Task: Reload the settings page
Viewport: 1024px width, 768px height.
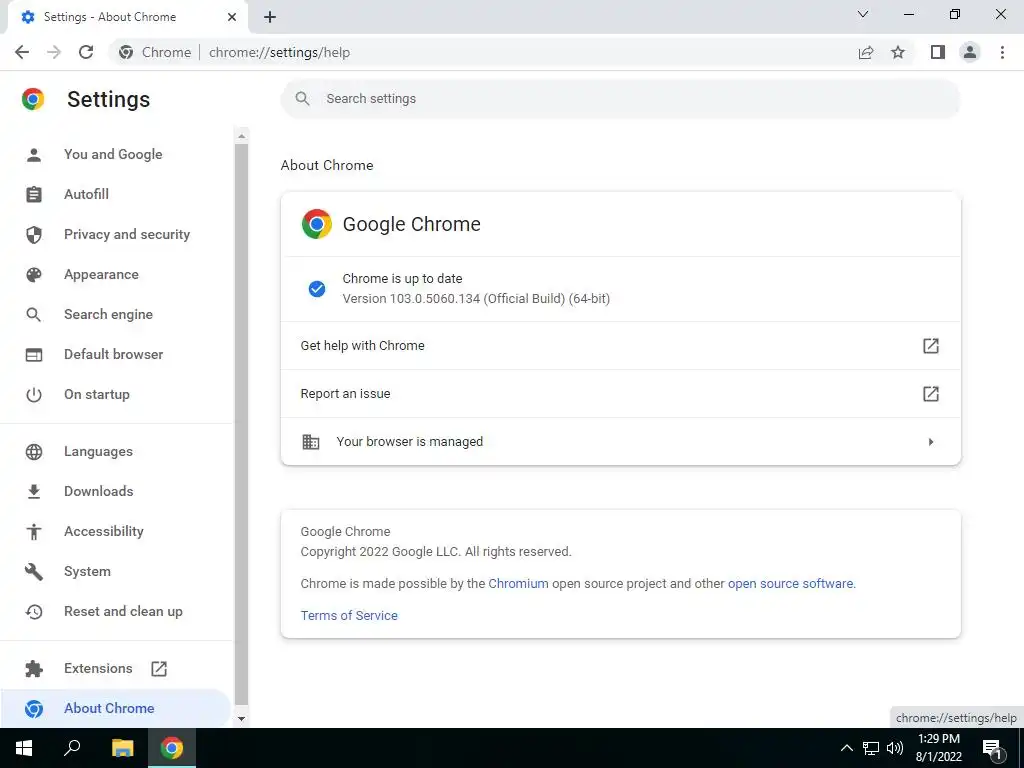Action: [x=86, y=52]
